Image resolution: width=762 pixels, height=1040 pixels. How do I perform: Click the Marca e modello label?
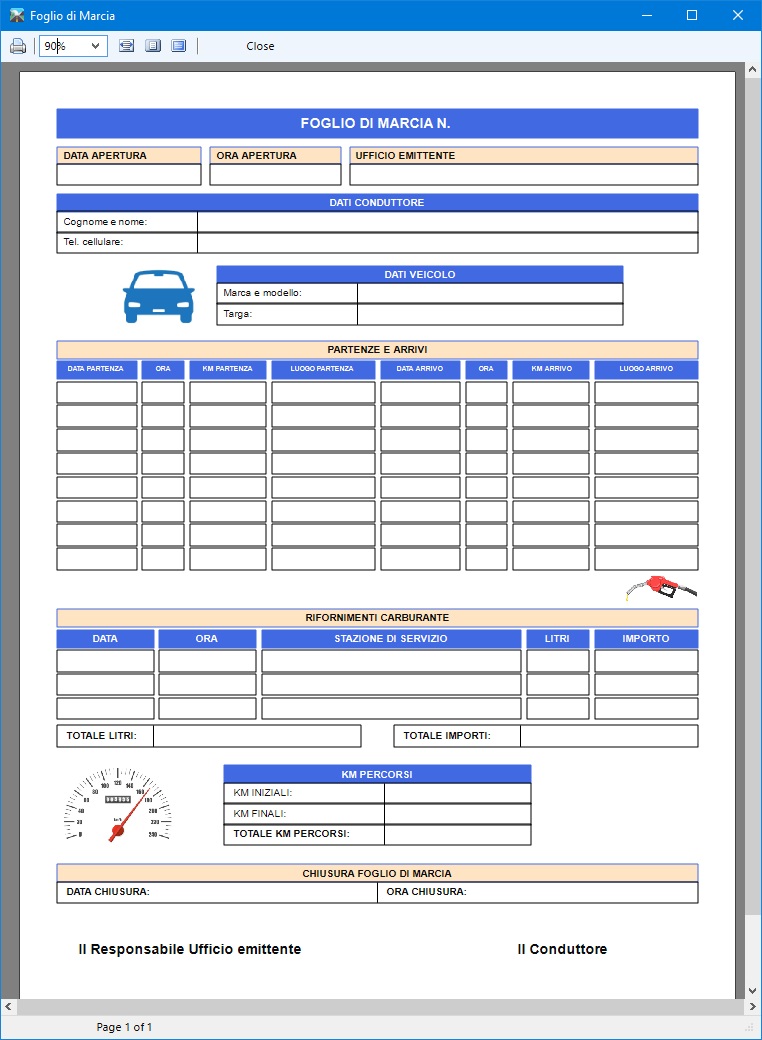point(262,292)
